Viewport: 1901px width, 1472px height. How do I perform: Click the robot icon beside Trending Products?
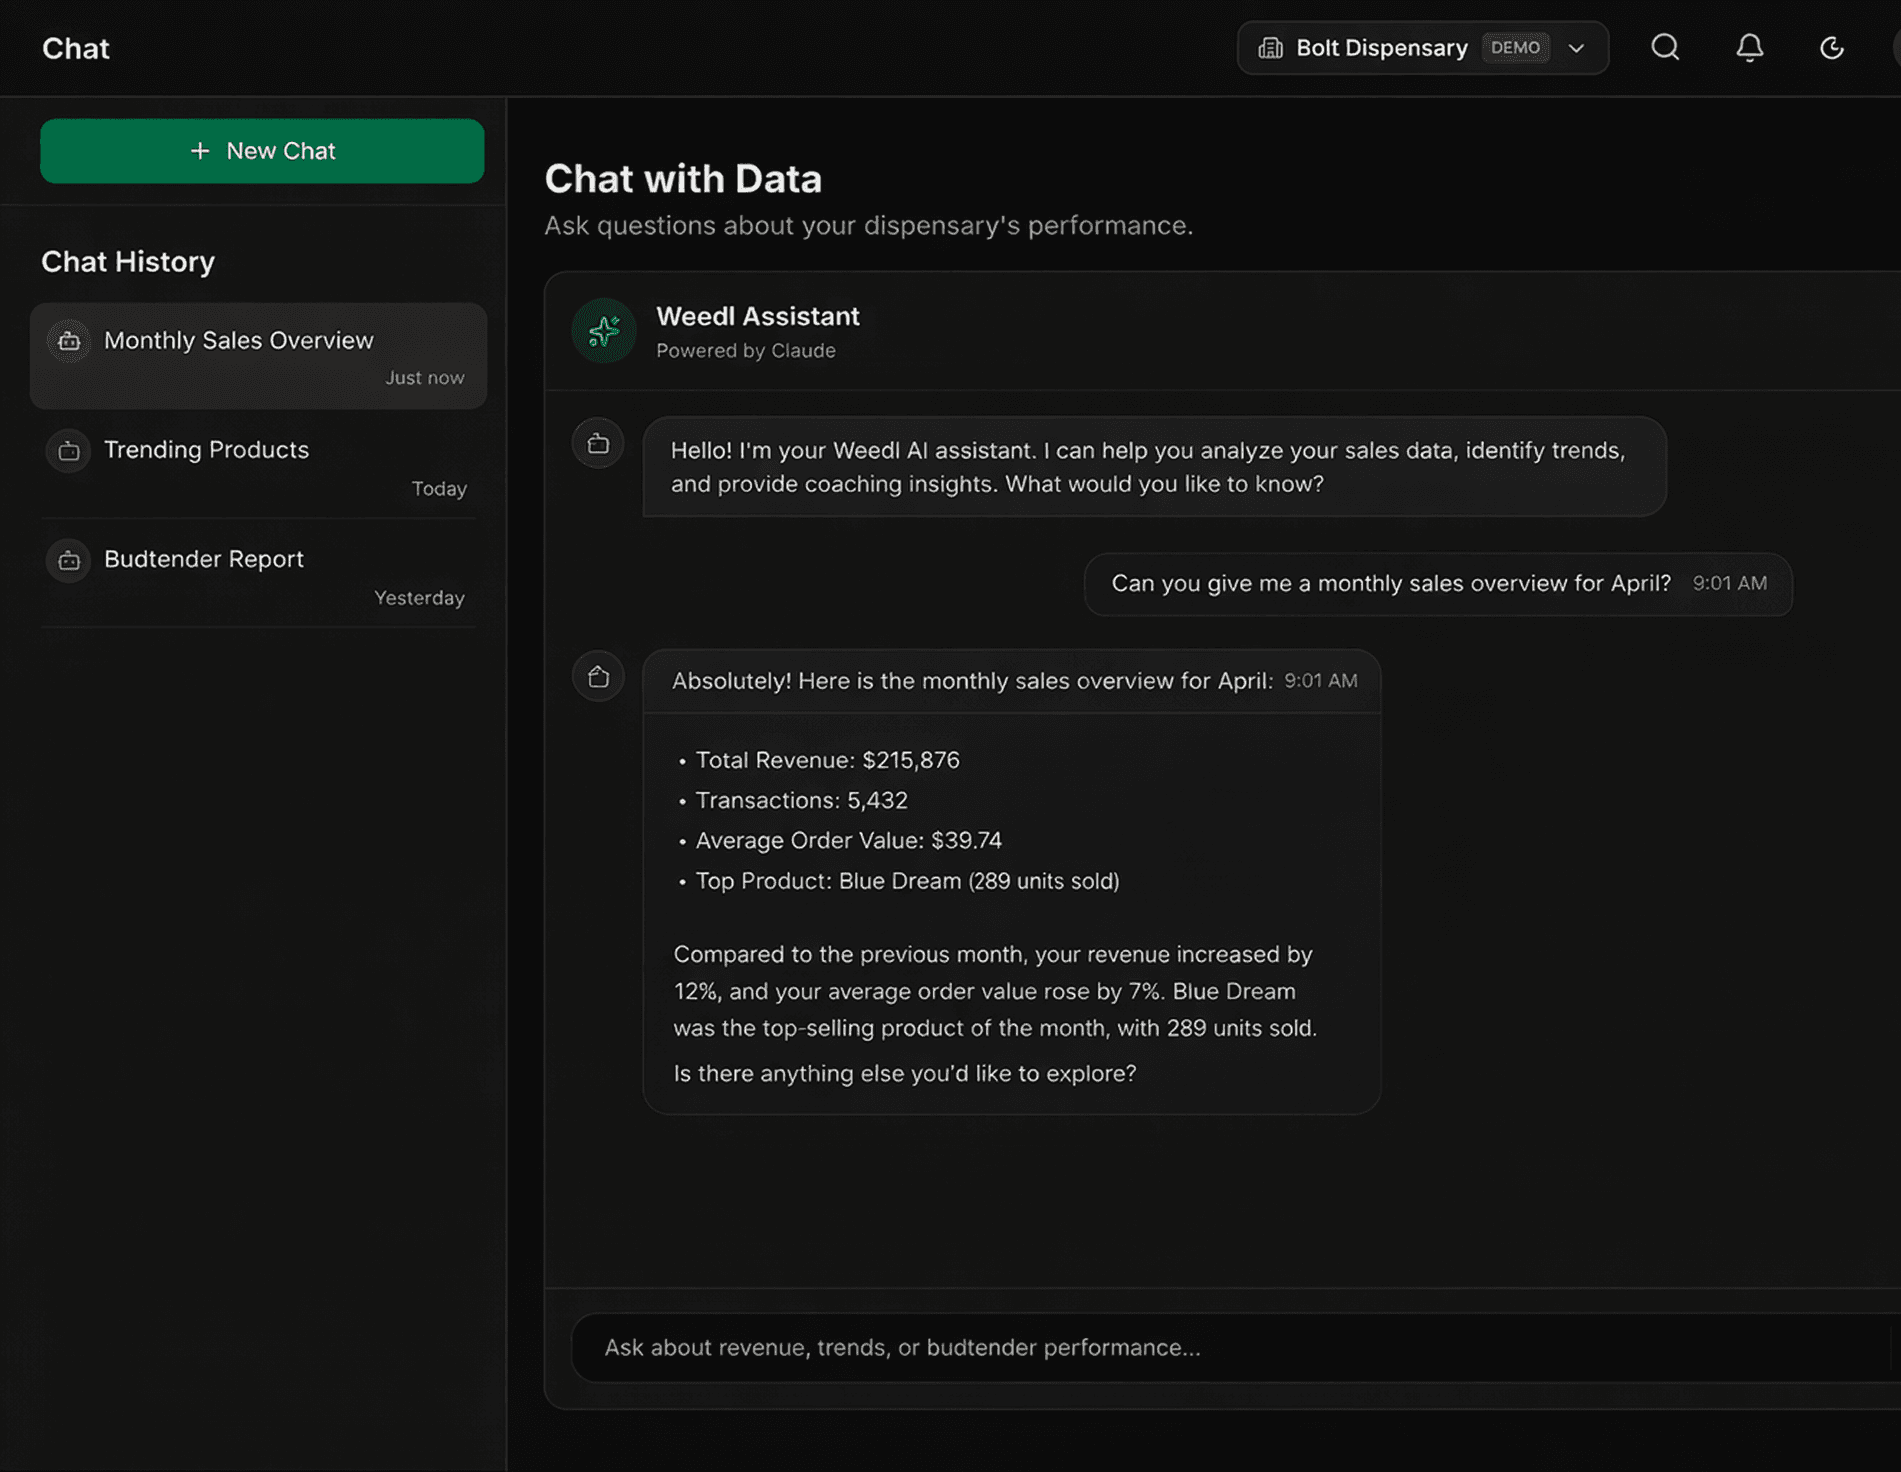(x=68, y=451)
